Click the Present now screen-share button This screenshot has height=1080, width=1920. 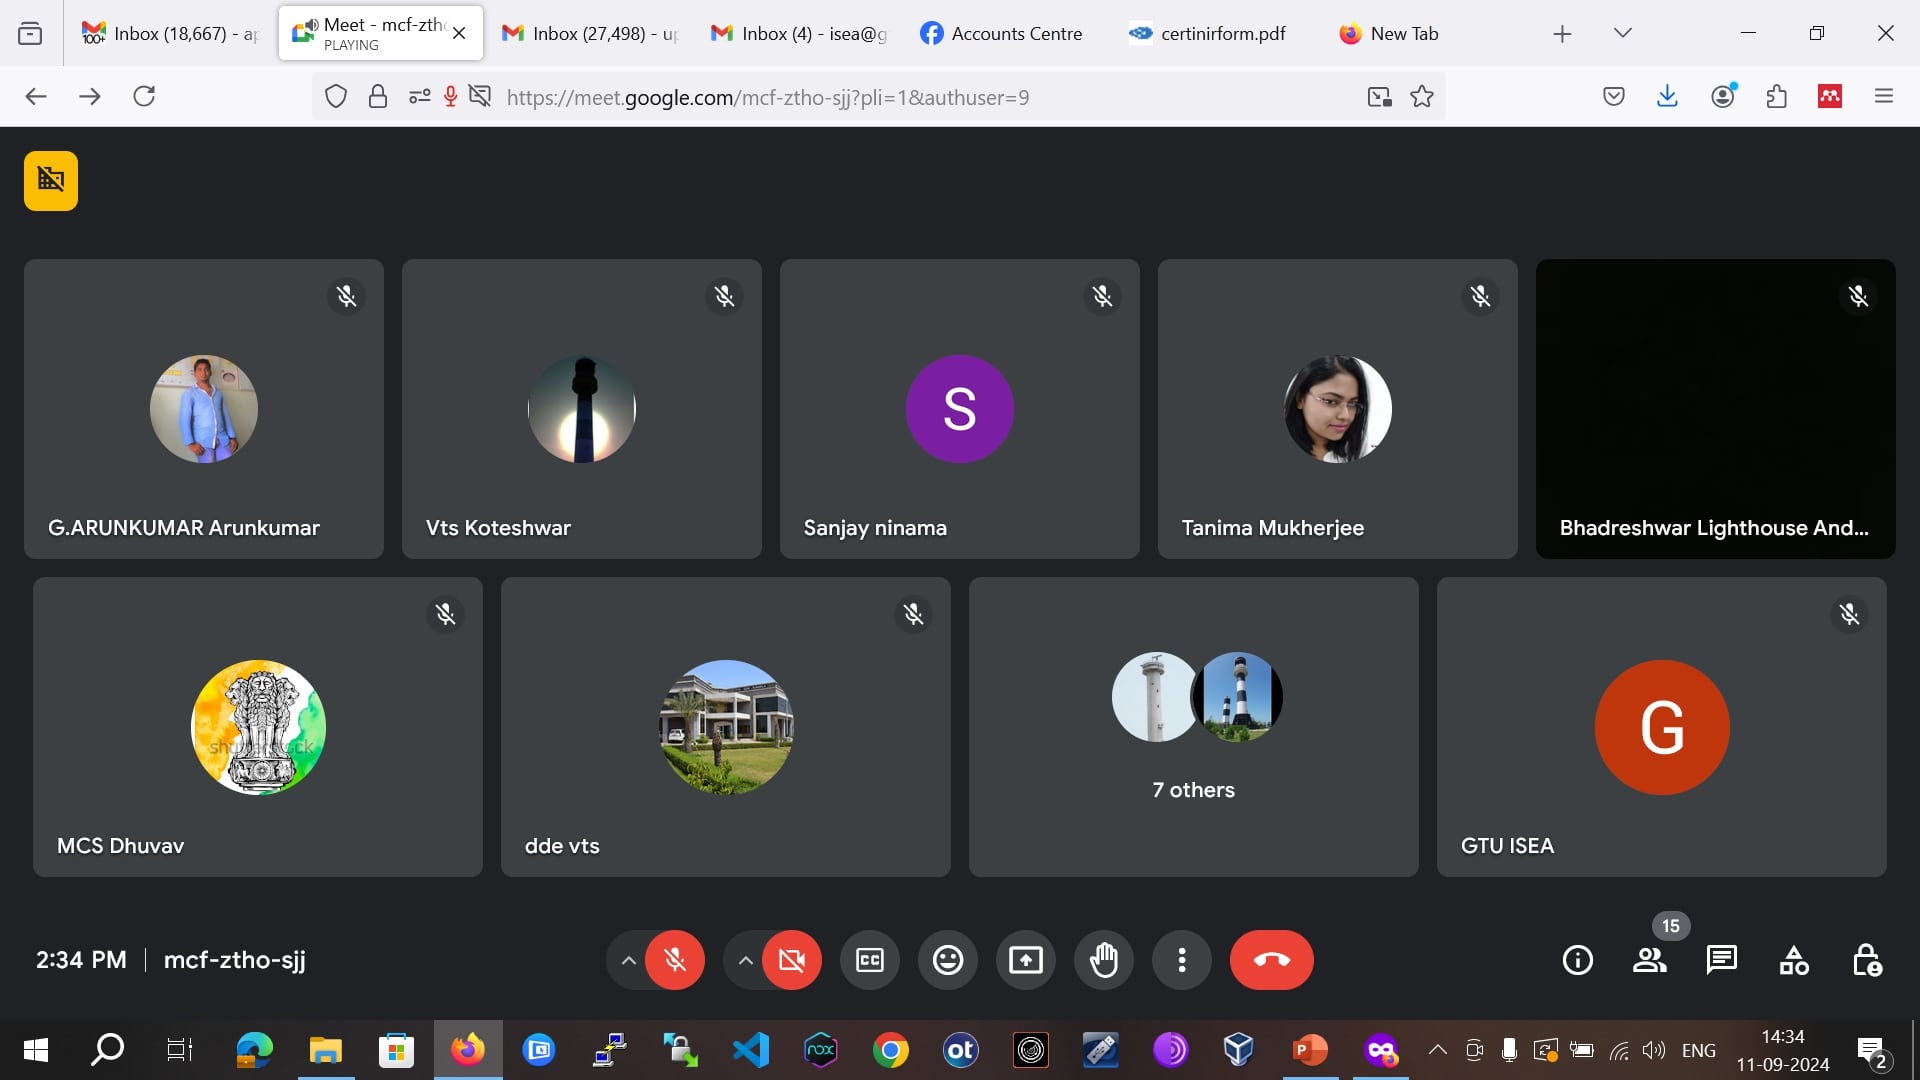coord(1025,960)
